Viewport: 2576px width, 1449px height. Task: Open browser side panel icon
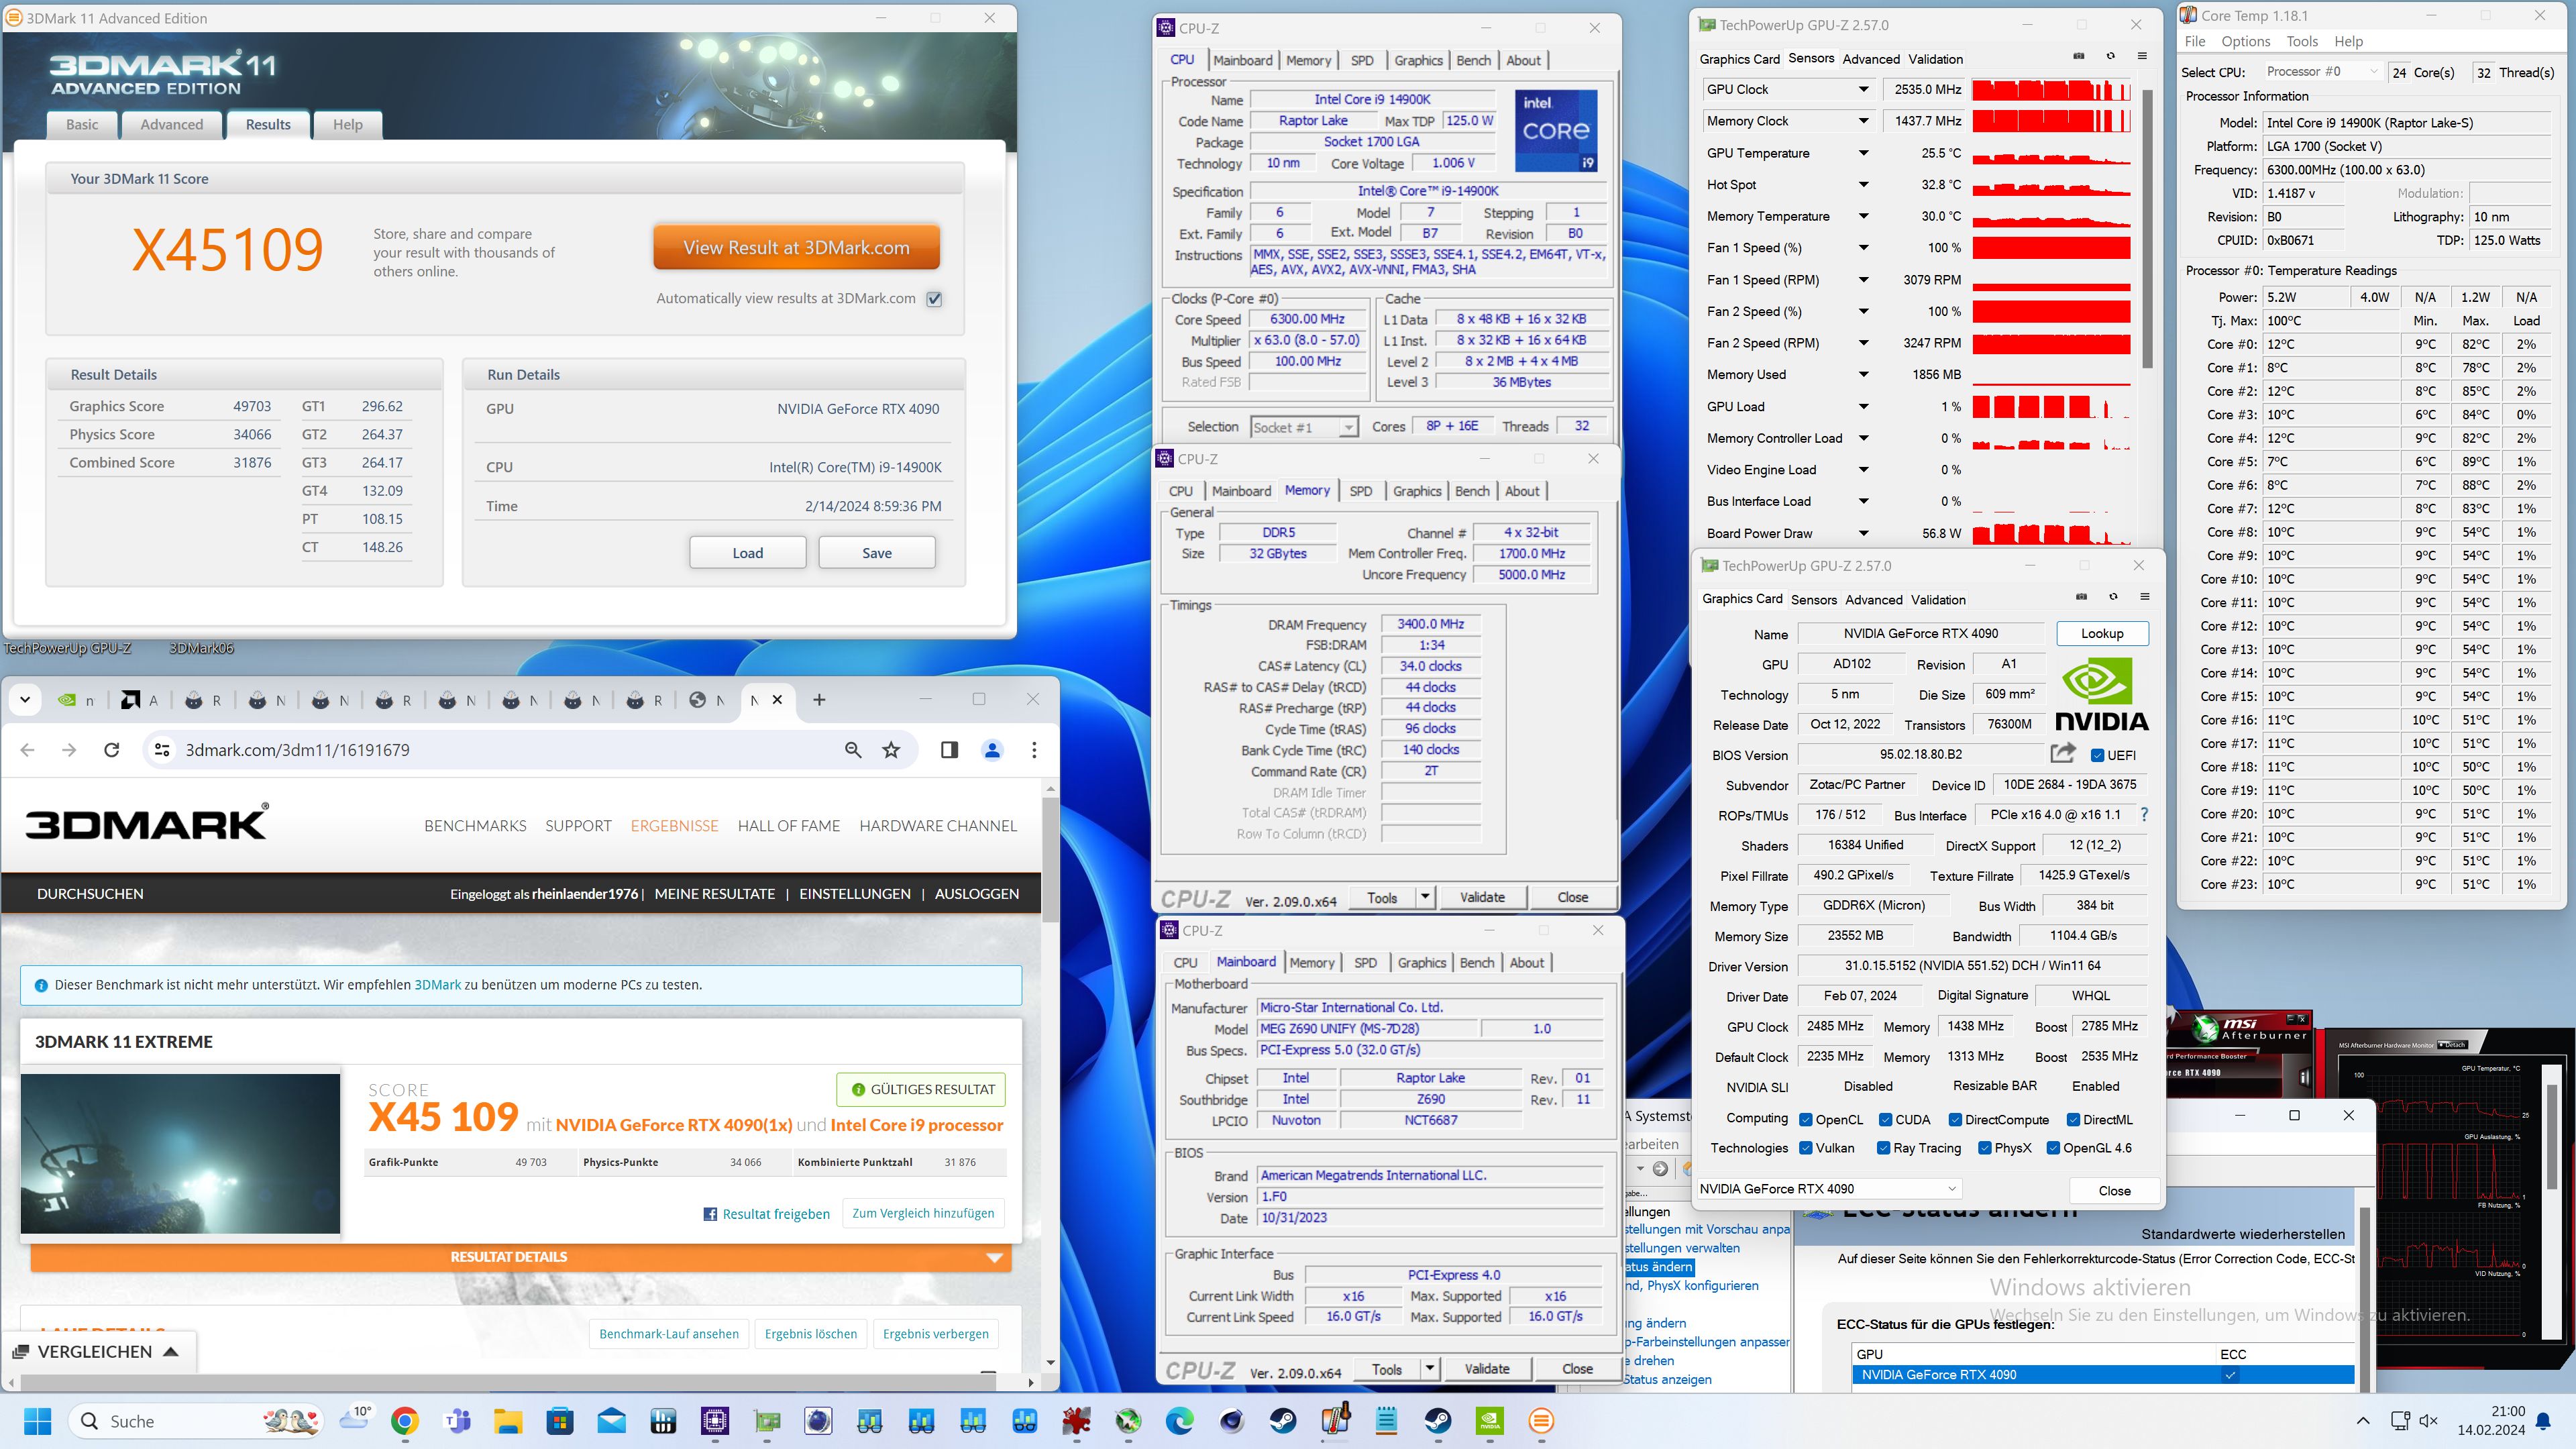[x=949, y=750]
